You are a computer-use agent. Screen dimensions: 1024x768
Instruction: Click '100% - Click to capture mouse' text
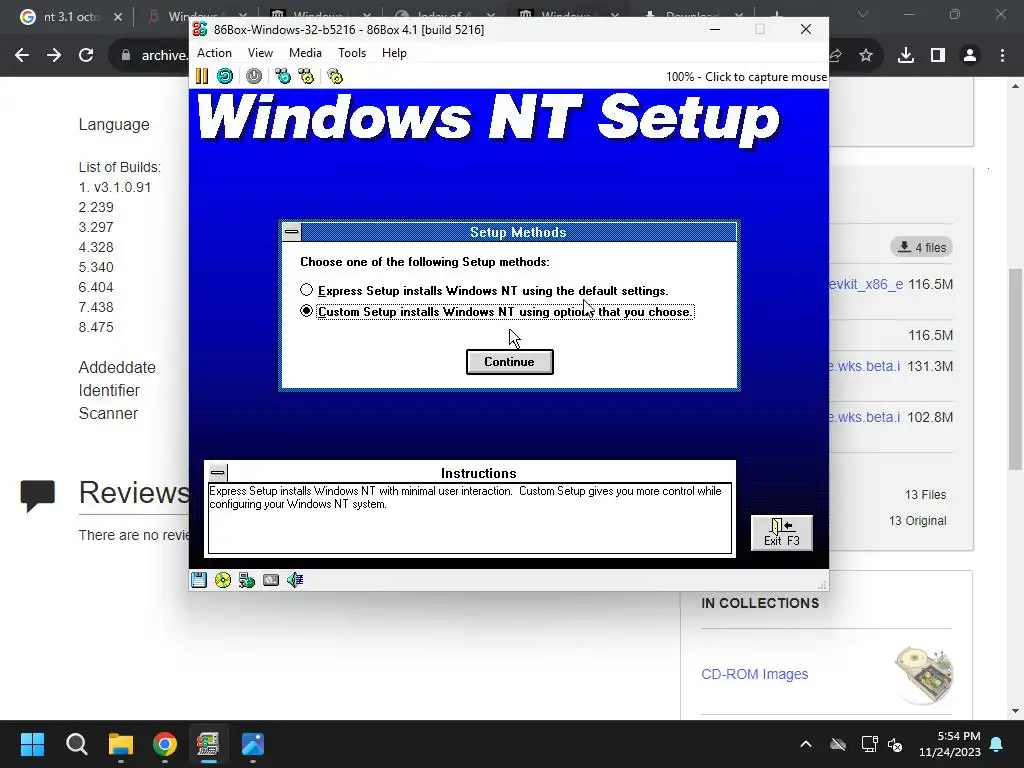pyautogui.click(x=746, y=77)
